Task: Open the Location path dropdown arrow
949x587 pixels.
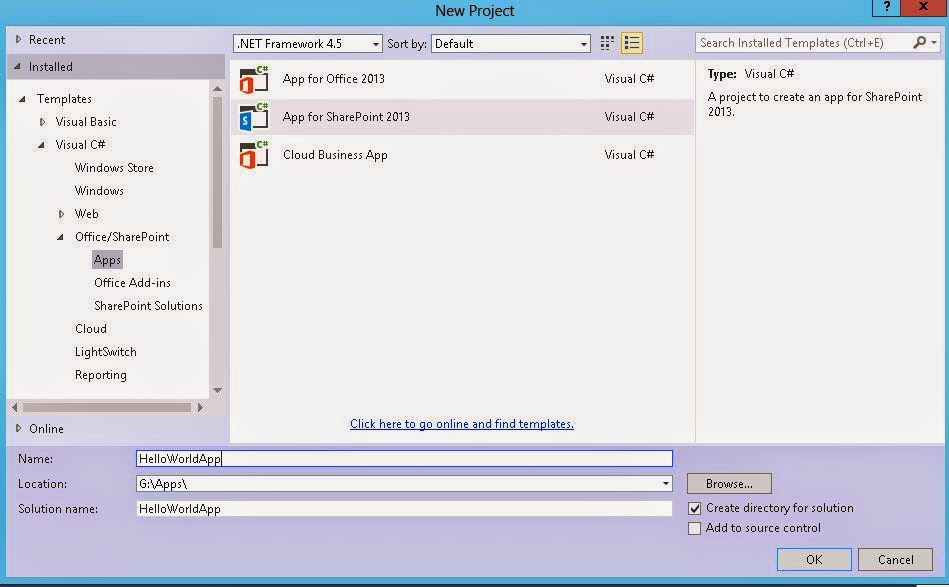Action: pos(666,484)
